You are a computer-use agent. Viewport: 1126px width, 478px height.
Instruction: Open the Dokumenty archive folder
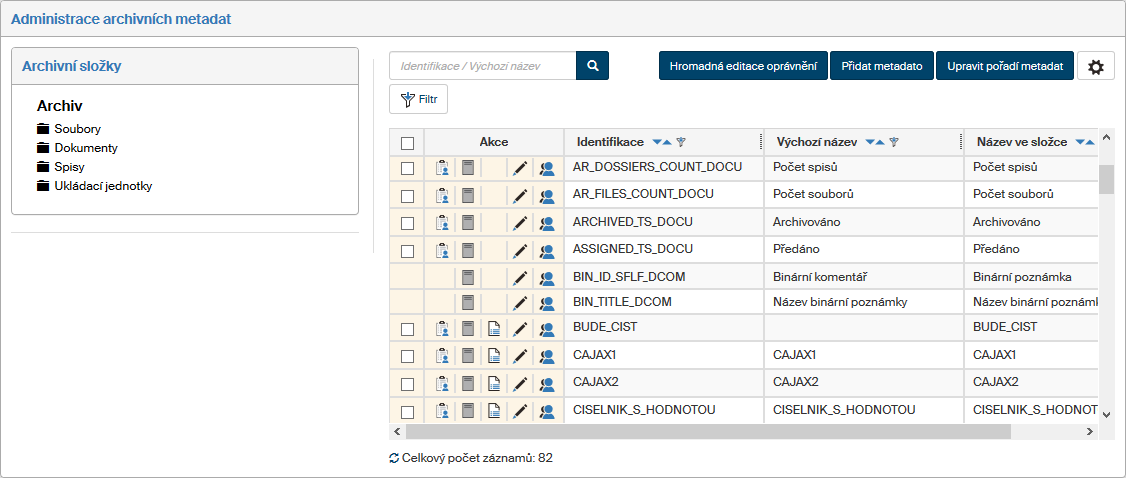tap(86, 148)
